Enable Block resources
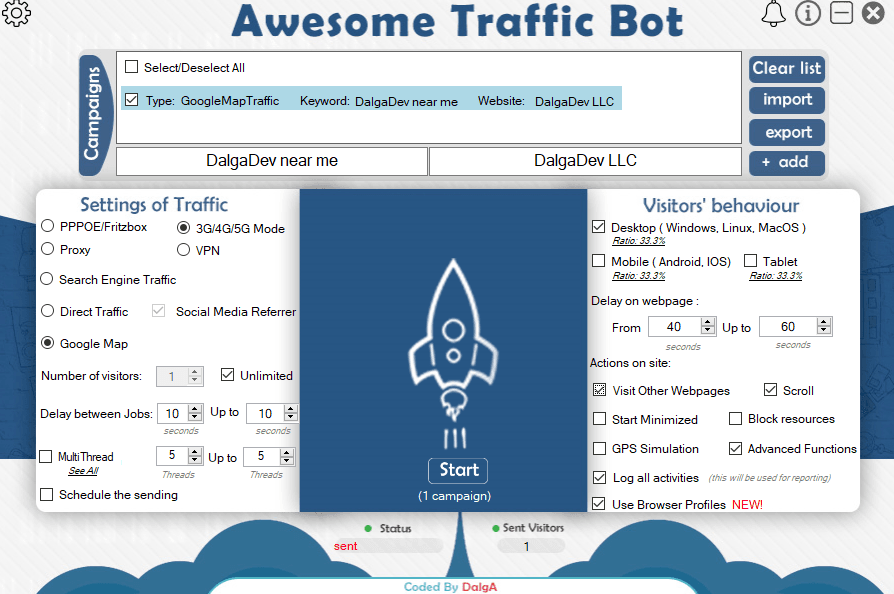 pyautogui.click(x=735, y=418)
